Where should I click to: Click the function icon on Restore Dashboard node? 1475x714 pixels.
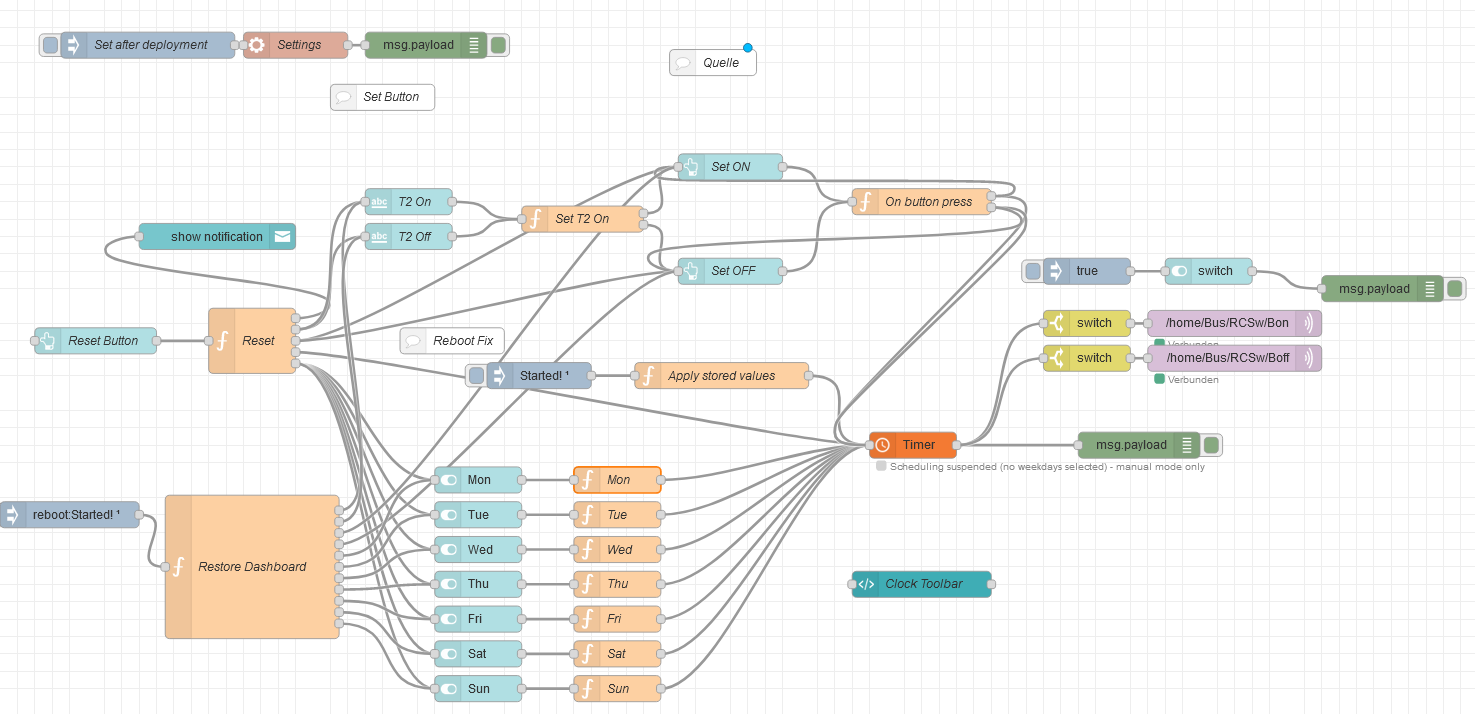pyautogui.click(x=178, y=567)
